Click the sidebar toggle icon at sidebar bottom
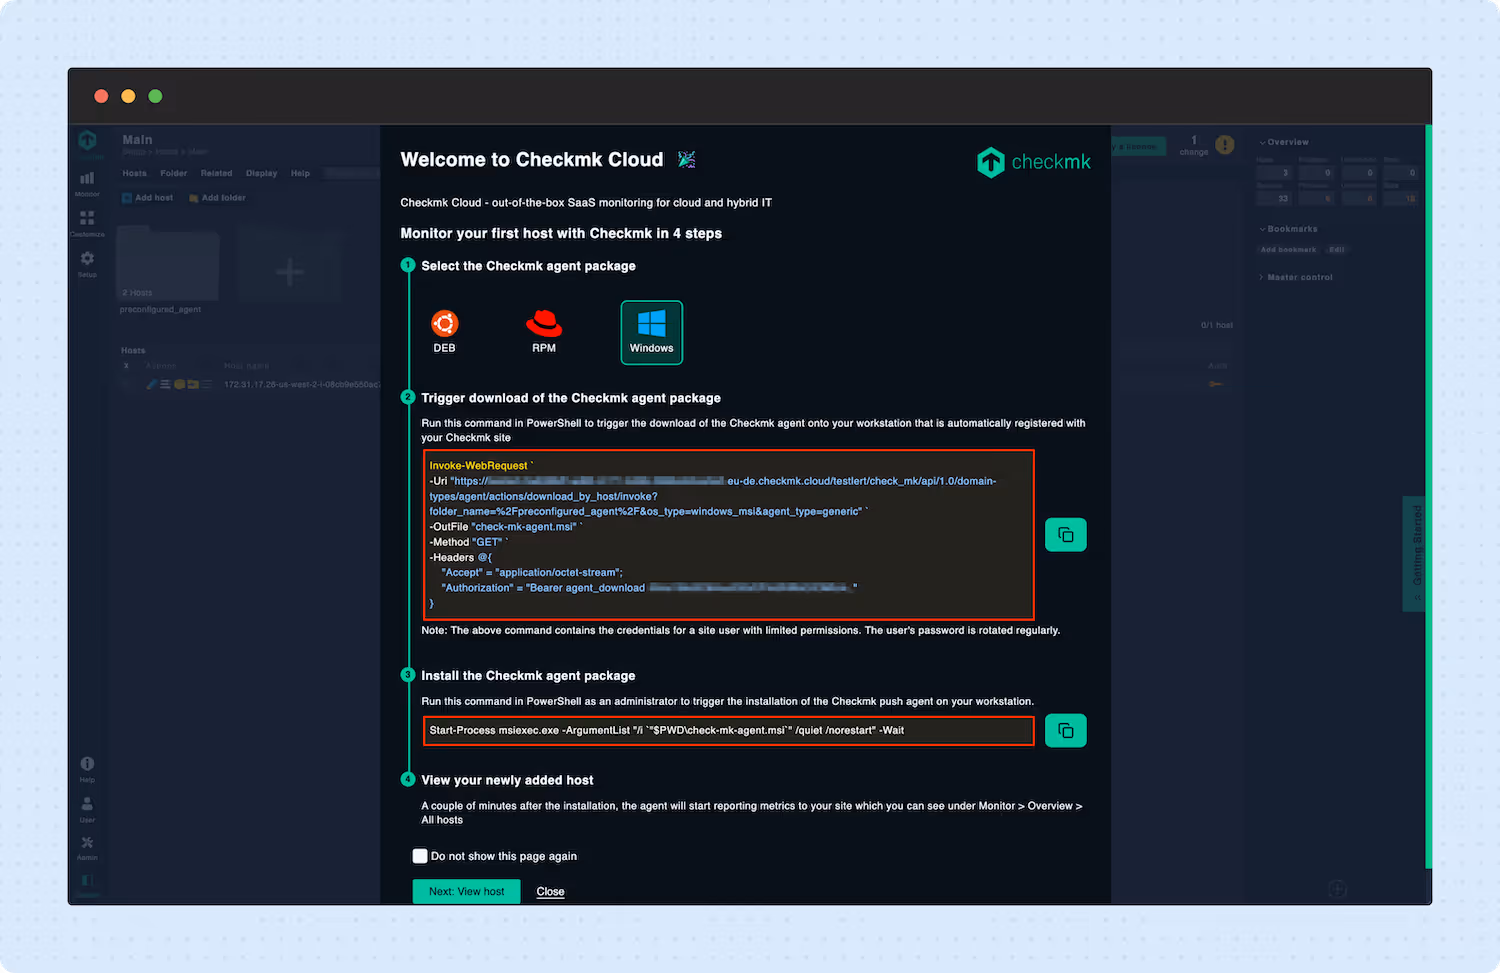 pos(87,881)
